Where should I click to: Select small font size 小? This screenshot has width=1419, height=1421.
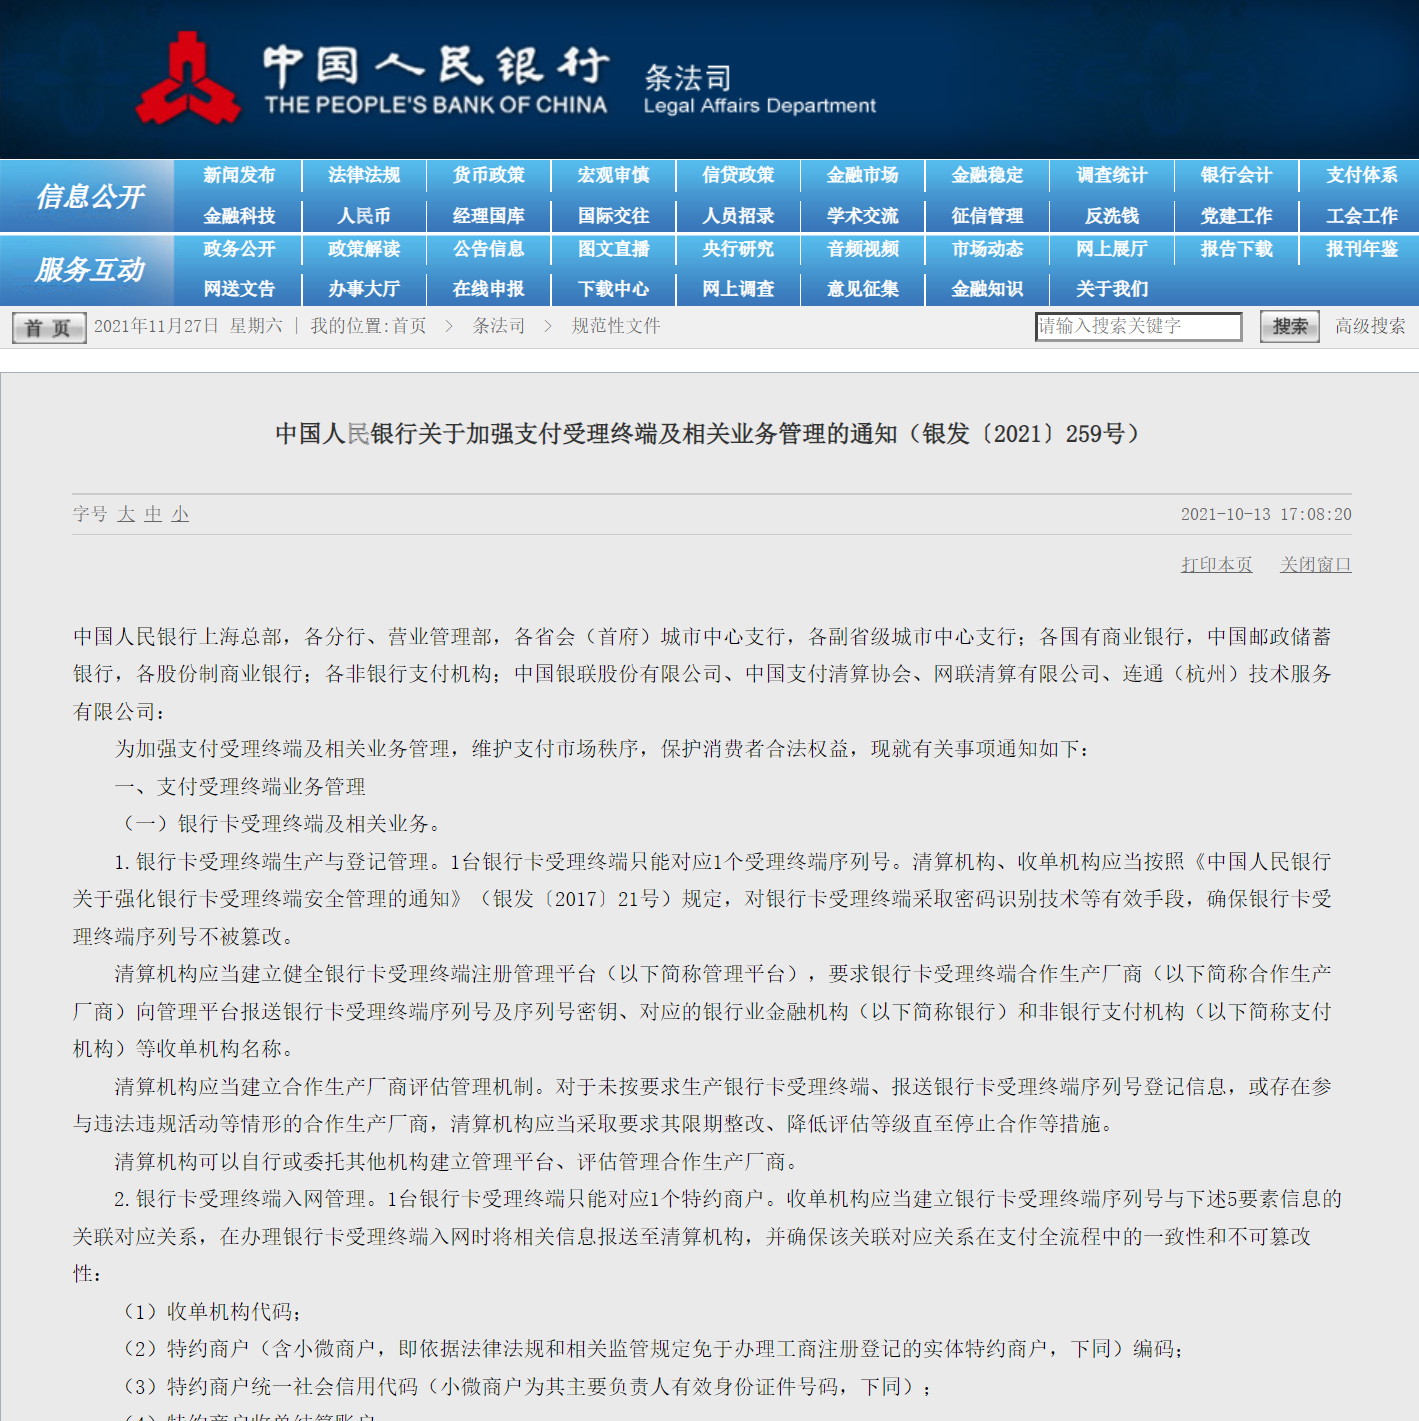[x=180, y=514]
